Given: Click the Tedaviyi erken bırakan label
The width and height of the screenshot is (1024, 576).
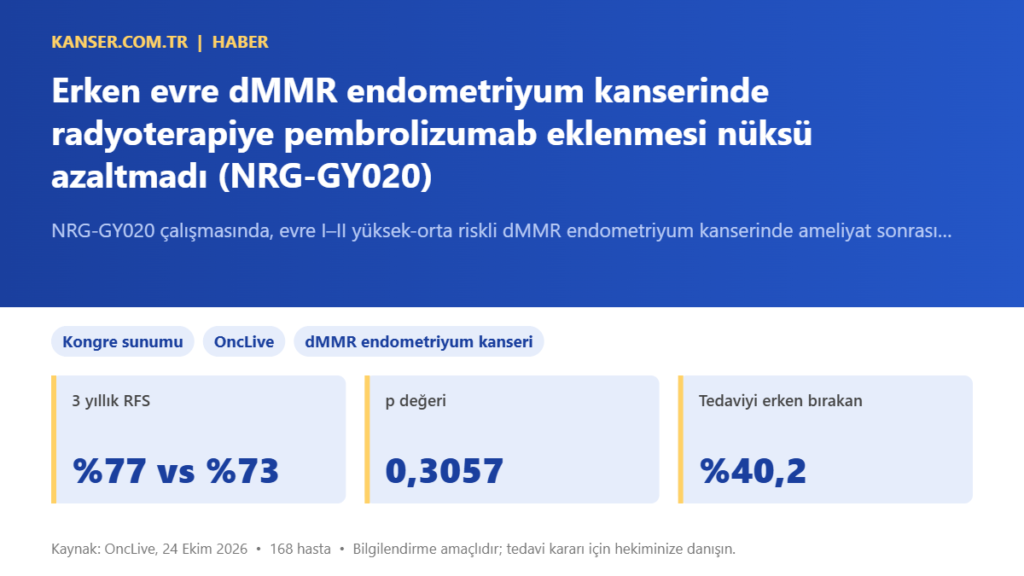Looking at the screenshot, I should 780,401.
